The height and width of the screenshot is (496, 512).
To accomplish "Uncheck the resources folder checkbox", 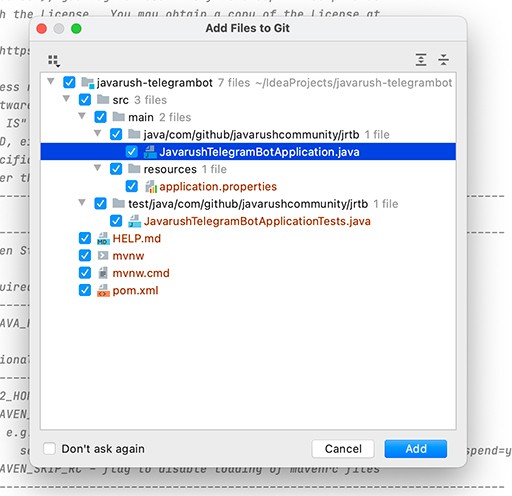I will [x=116, y=169].
